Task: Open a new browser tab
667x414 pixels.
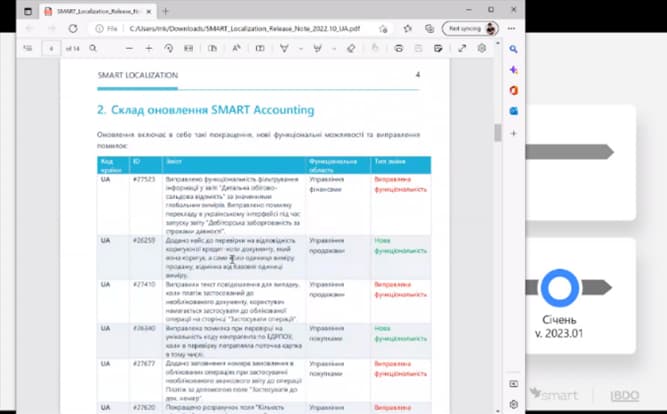Action: [165, 11]
